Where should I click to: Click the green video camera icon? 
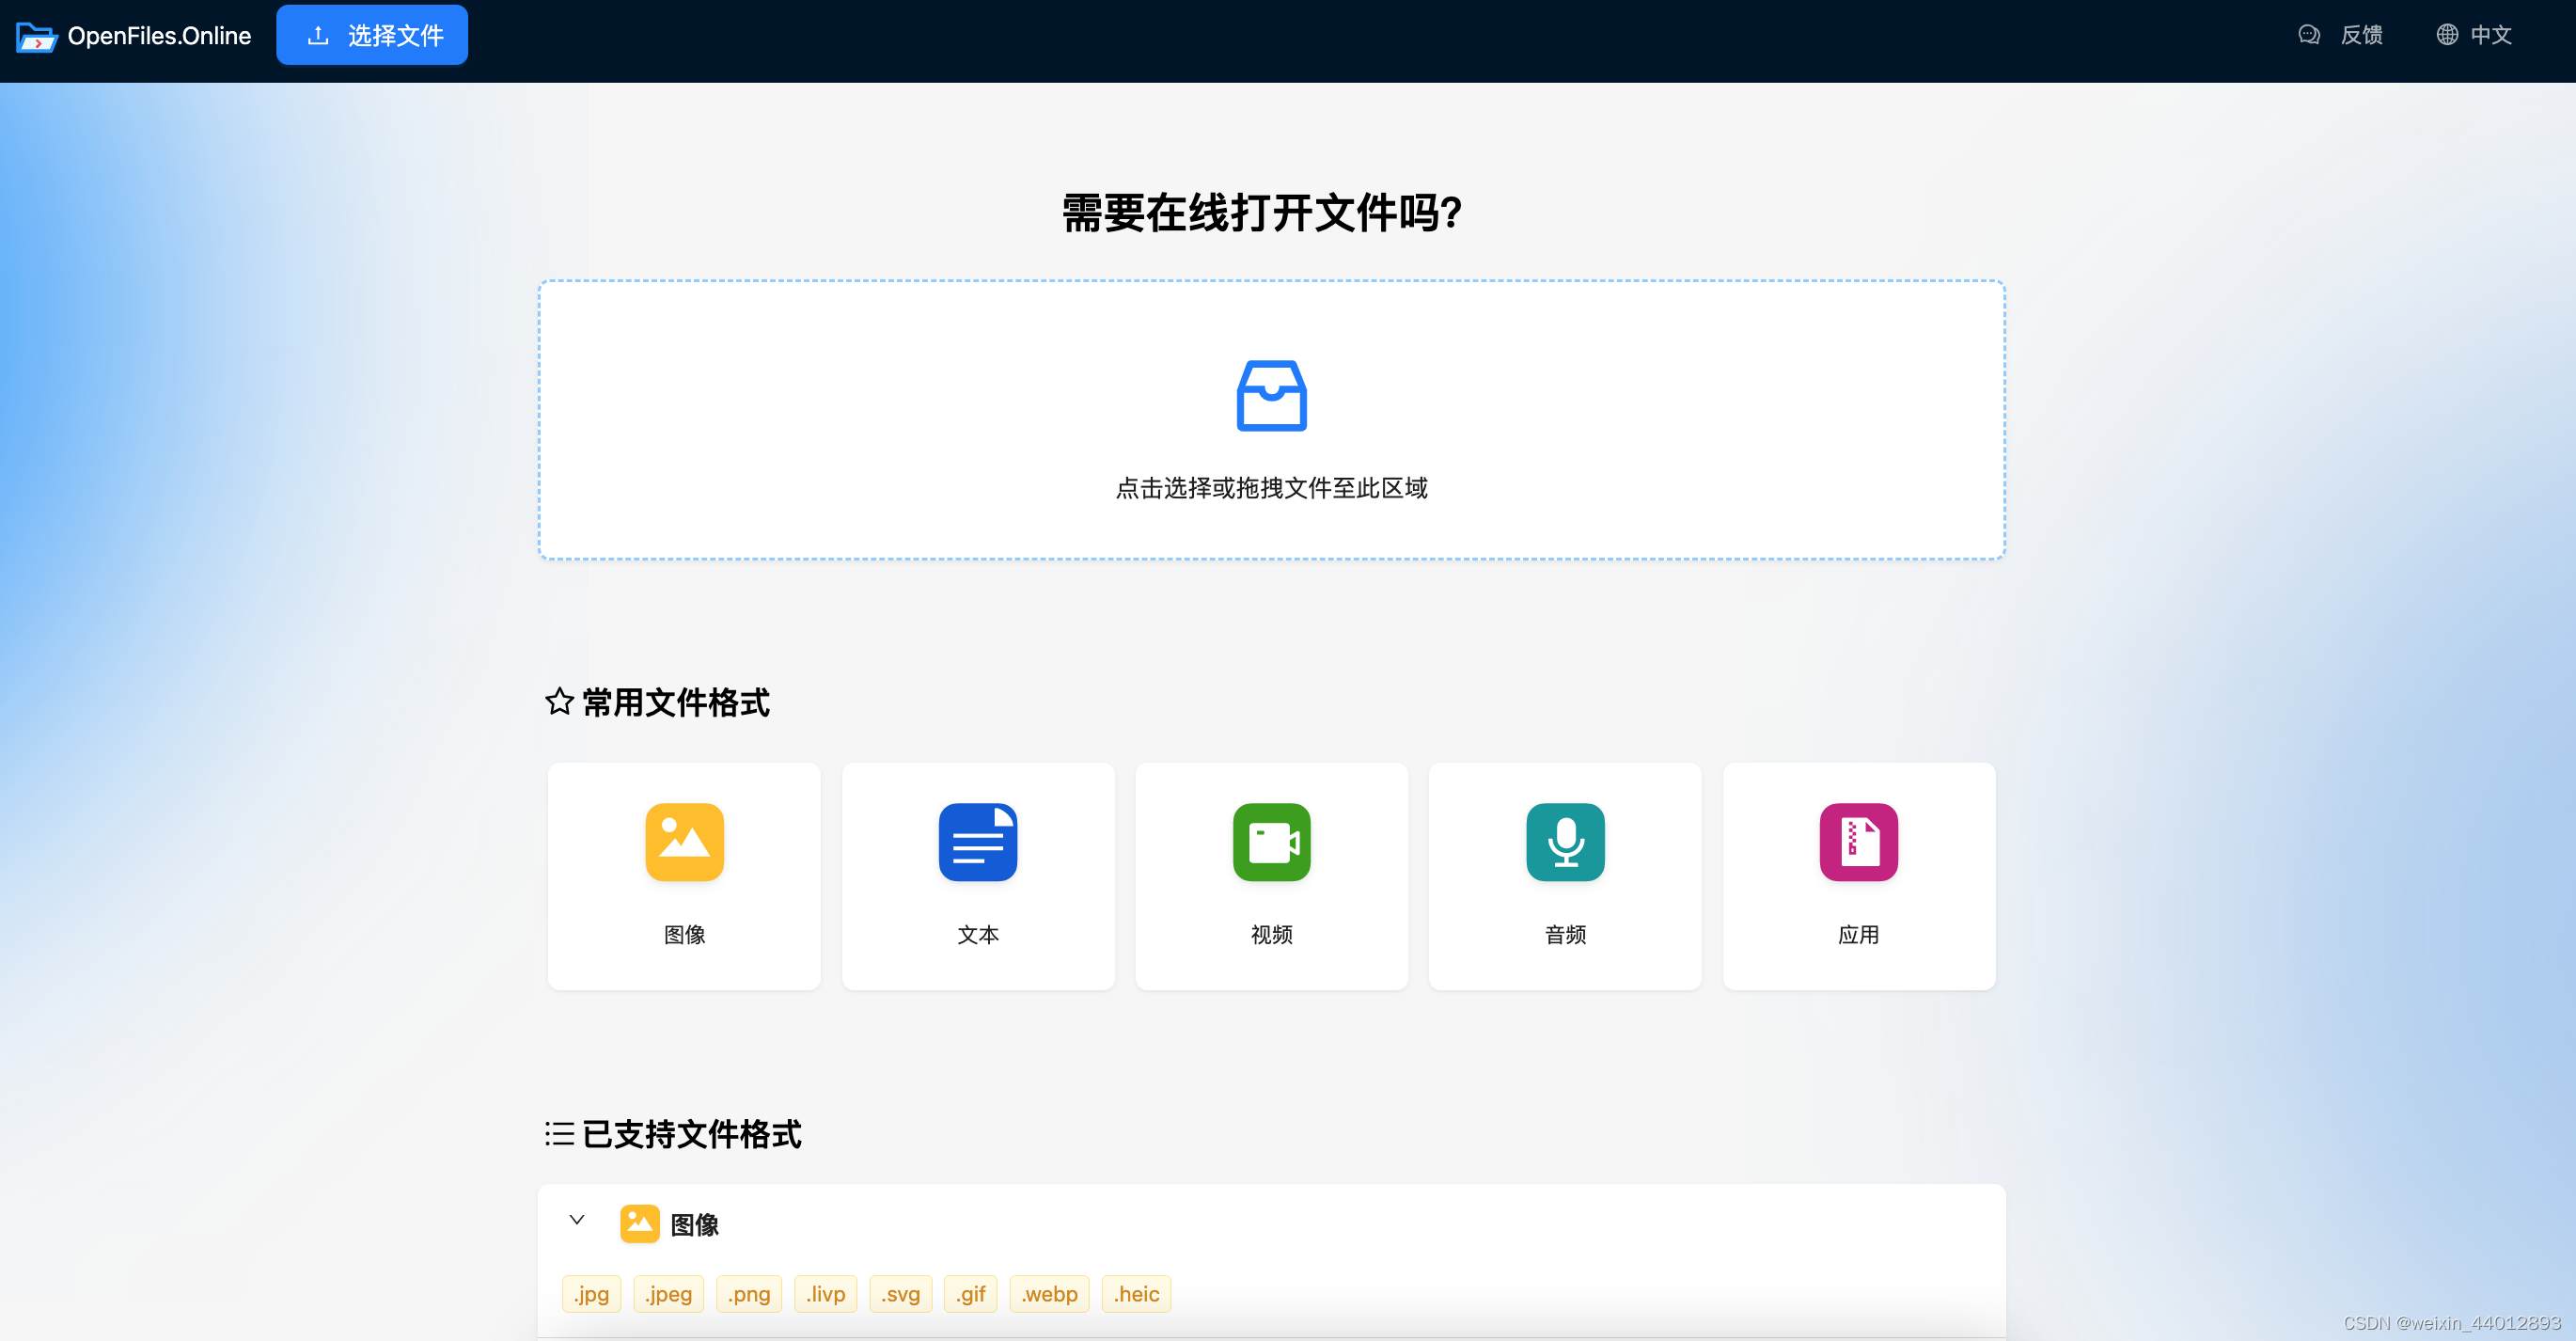pos(1271,842)
